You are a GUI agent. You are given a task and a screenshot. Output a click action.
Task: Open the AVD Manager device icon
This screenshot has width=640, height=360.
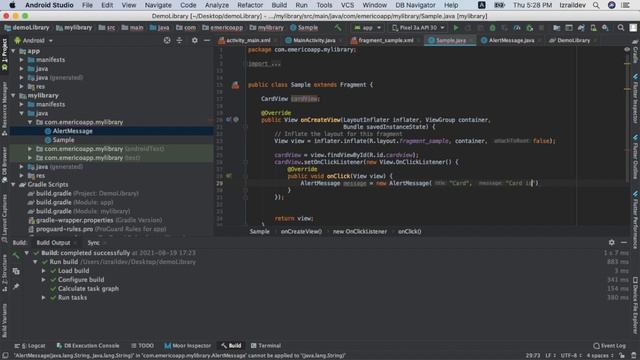coord(593,28)
